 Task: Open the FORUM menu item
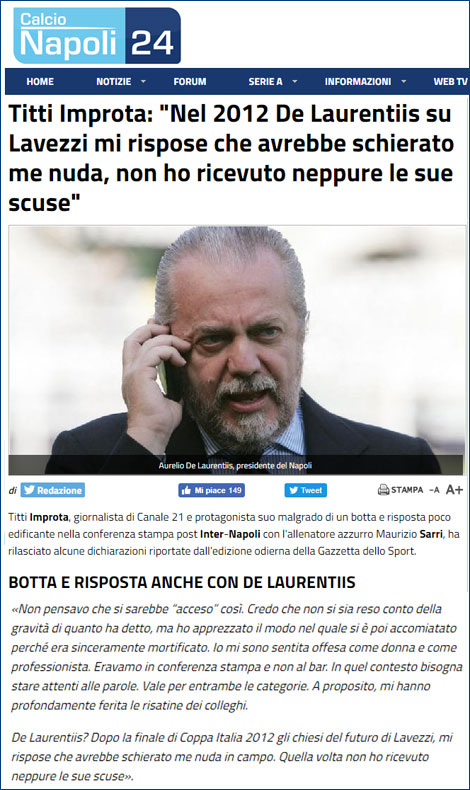pyautogui.click(x=190, y=82)
